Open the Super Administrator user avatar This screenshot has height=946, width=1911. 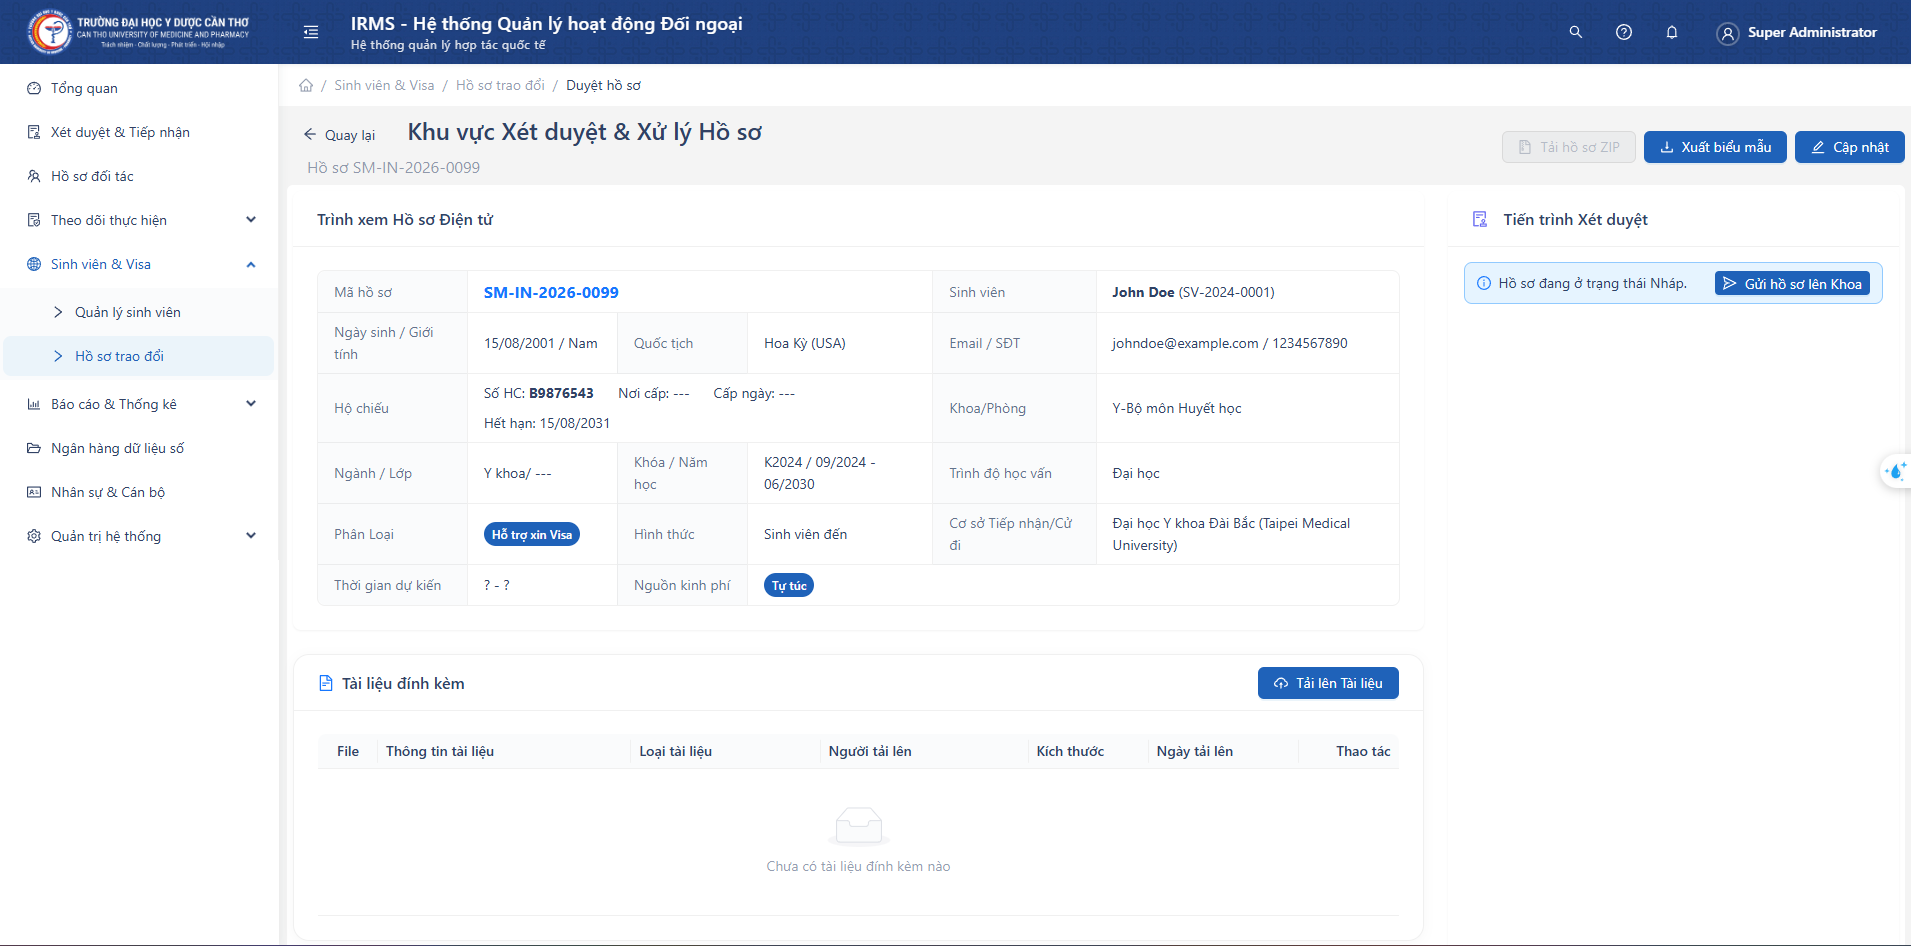click(x=1727, y=33)
